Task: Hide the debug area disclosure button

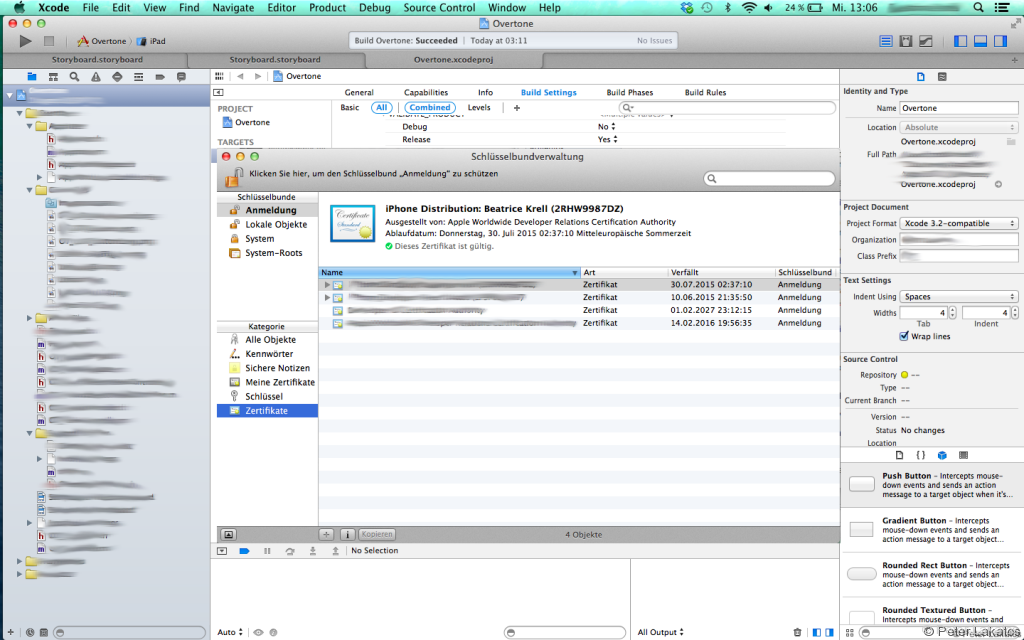Action: coord(222,551)
